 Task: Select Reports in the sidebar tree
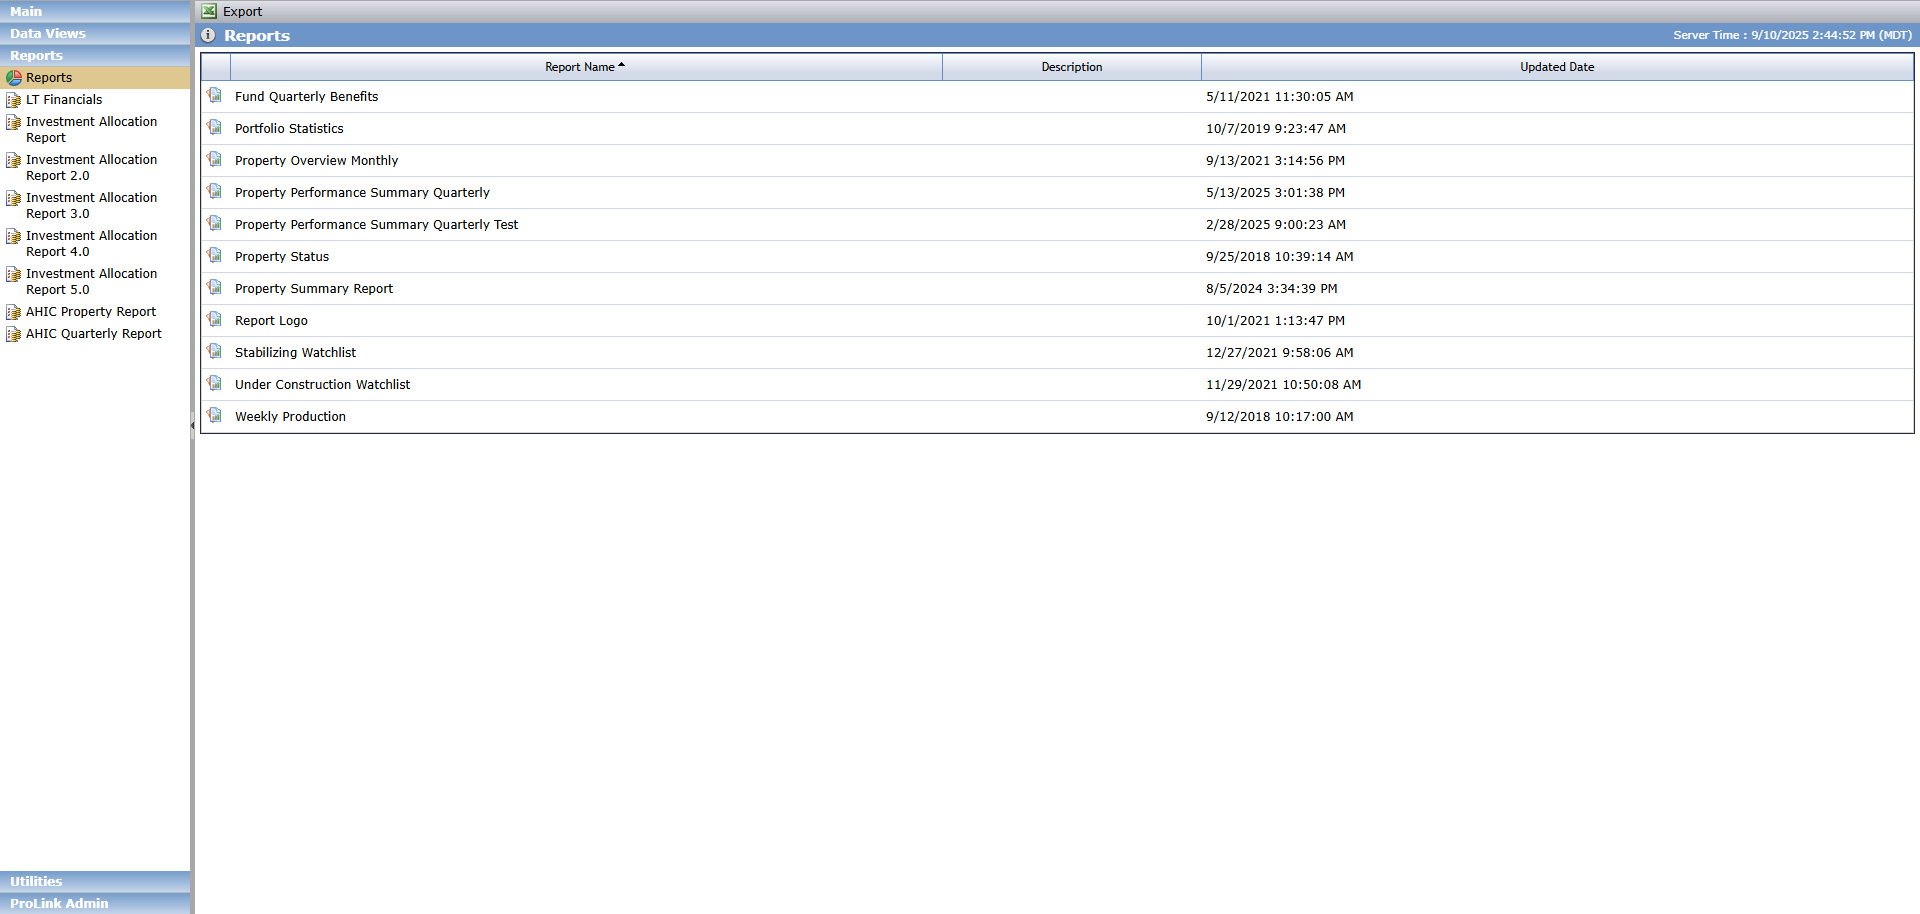(x=49, y=78)
